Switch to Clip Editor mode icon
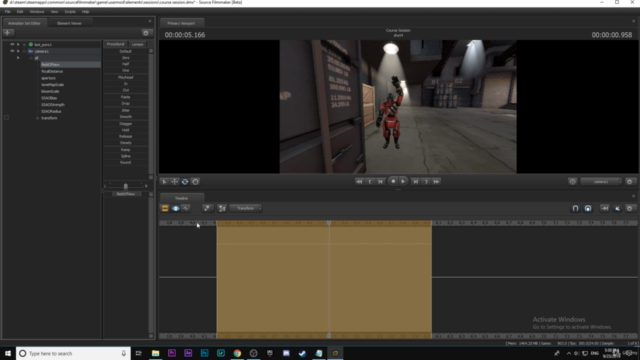 (x=165, y=209)
